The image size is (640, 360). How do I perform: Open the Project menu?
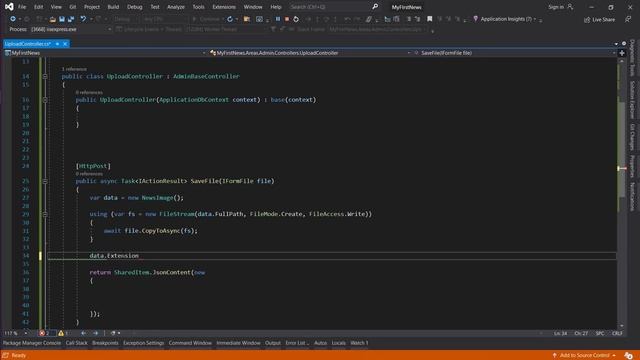pyautogui.click(x=92, y=7)
